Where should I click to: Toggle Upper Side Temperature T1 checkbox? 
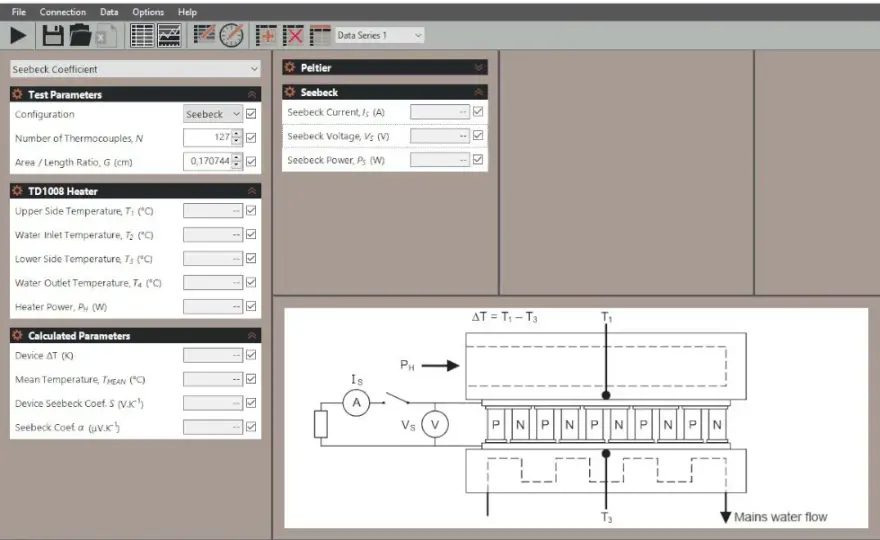[x=251, y=210]
